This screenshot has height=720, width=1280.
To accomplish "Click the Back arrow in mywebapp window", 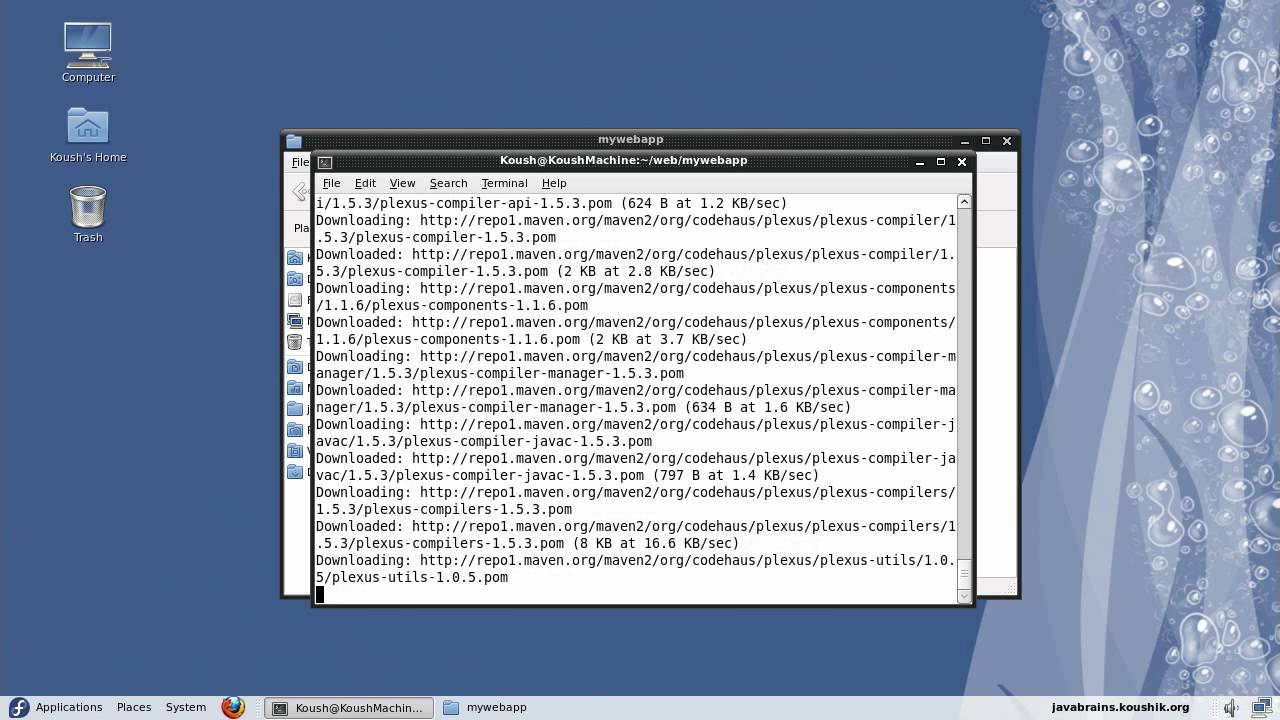I will [299, 192].
